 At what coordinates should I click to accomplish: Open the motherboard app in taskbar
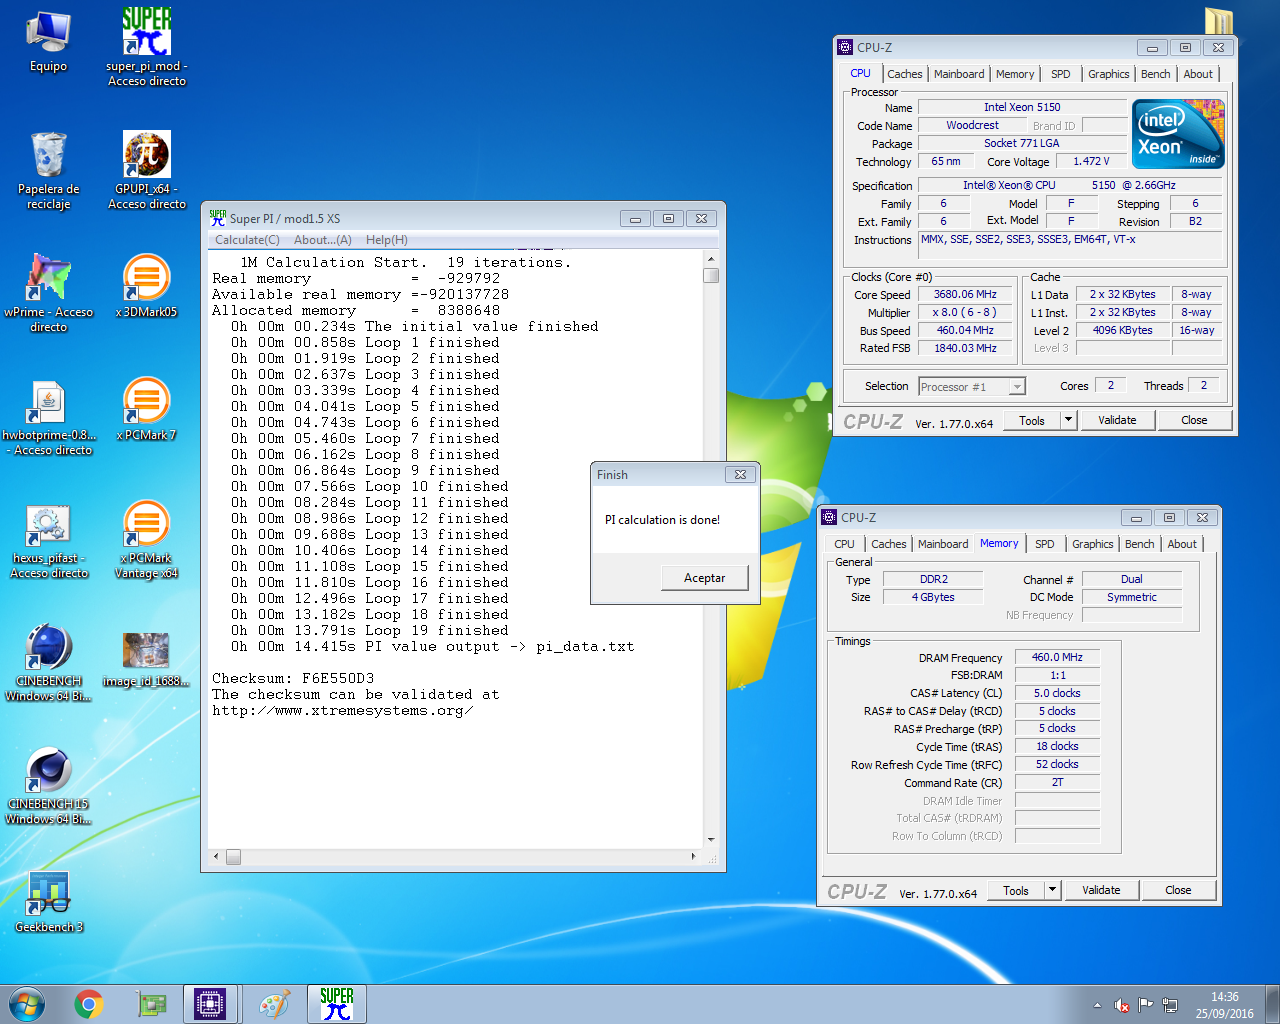[x=151, y=1004]
